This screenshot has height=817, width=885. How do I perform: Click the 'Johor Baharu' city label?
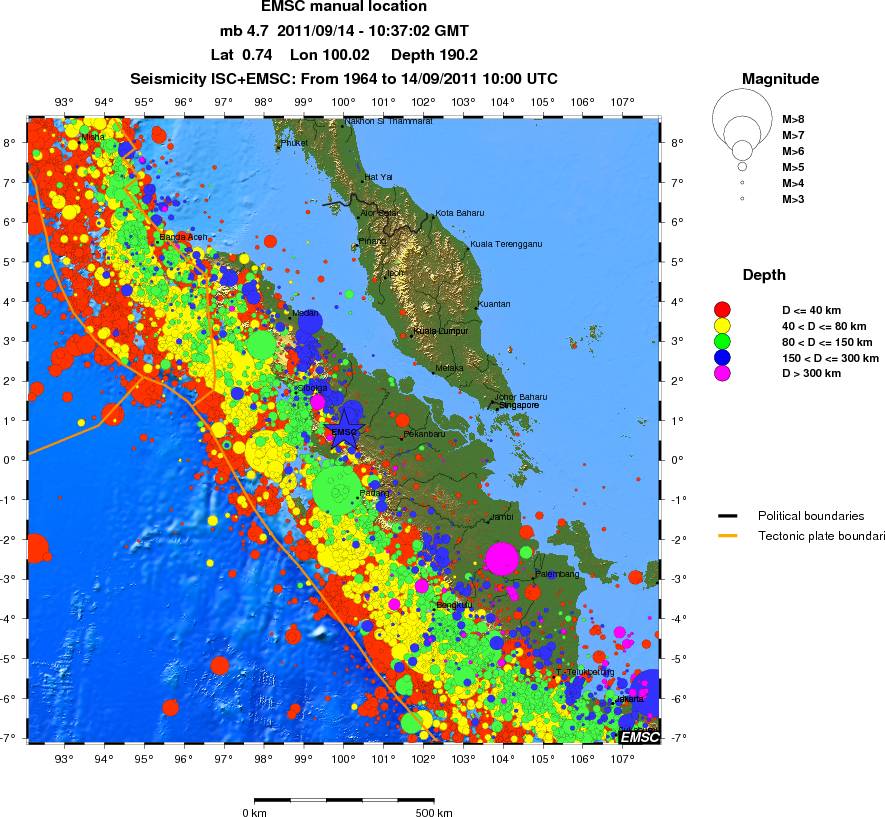tap(521, 397)
